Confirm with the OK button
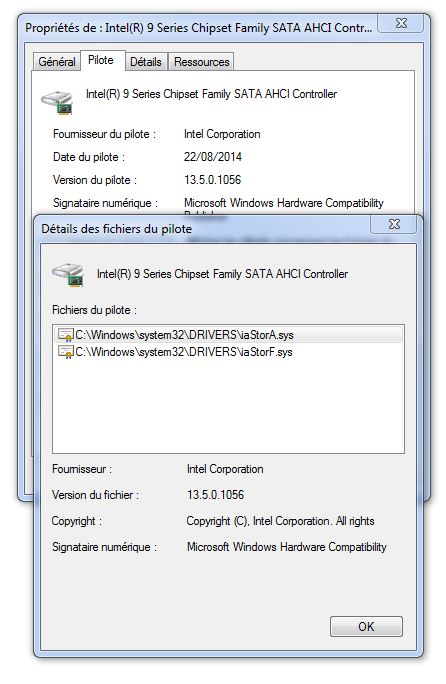Screen dimensions: 446x684 coord(366,627)
